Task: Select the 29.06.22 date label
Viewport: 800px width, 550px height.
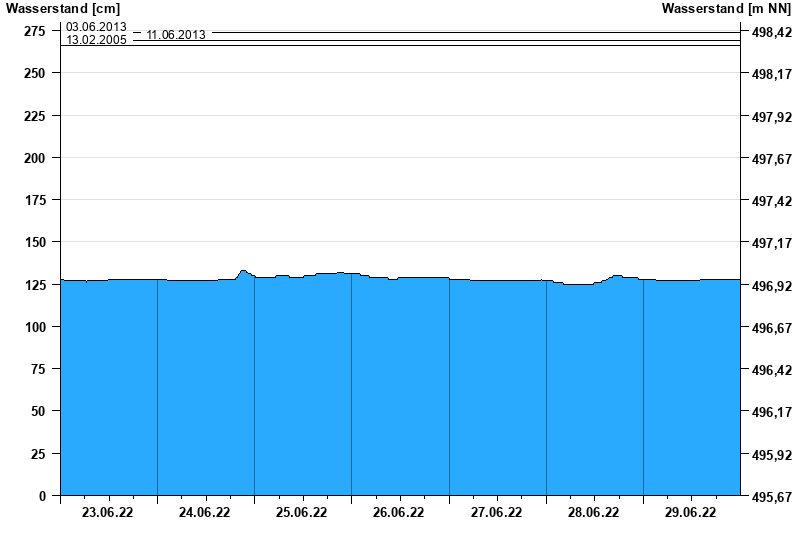Action: click(690, 513)
